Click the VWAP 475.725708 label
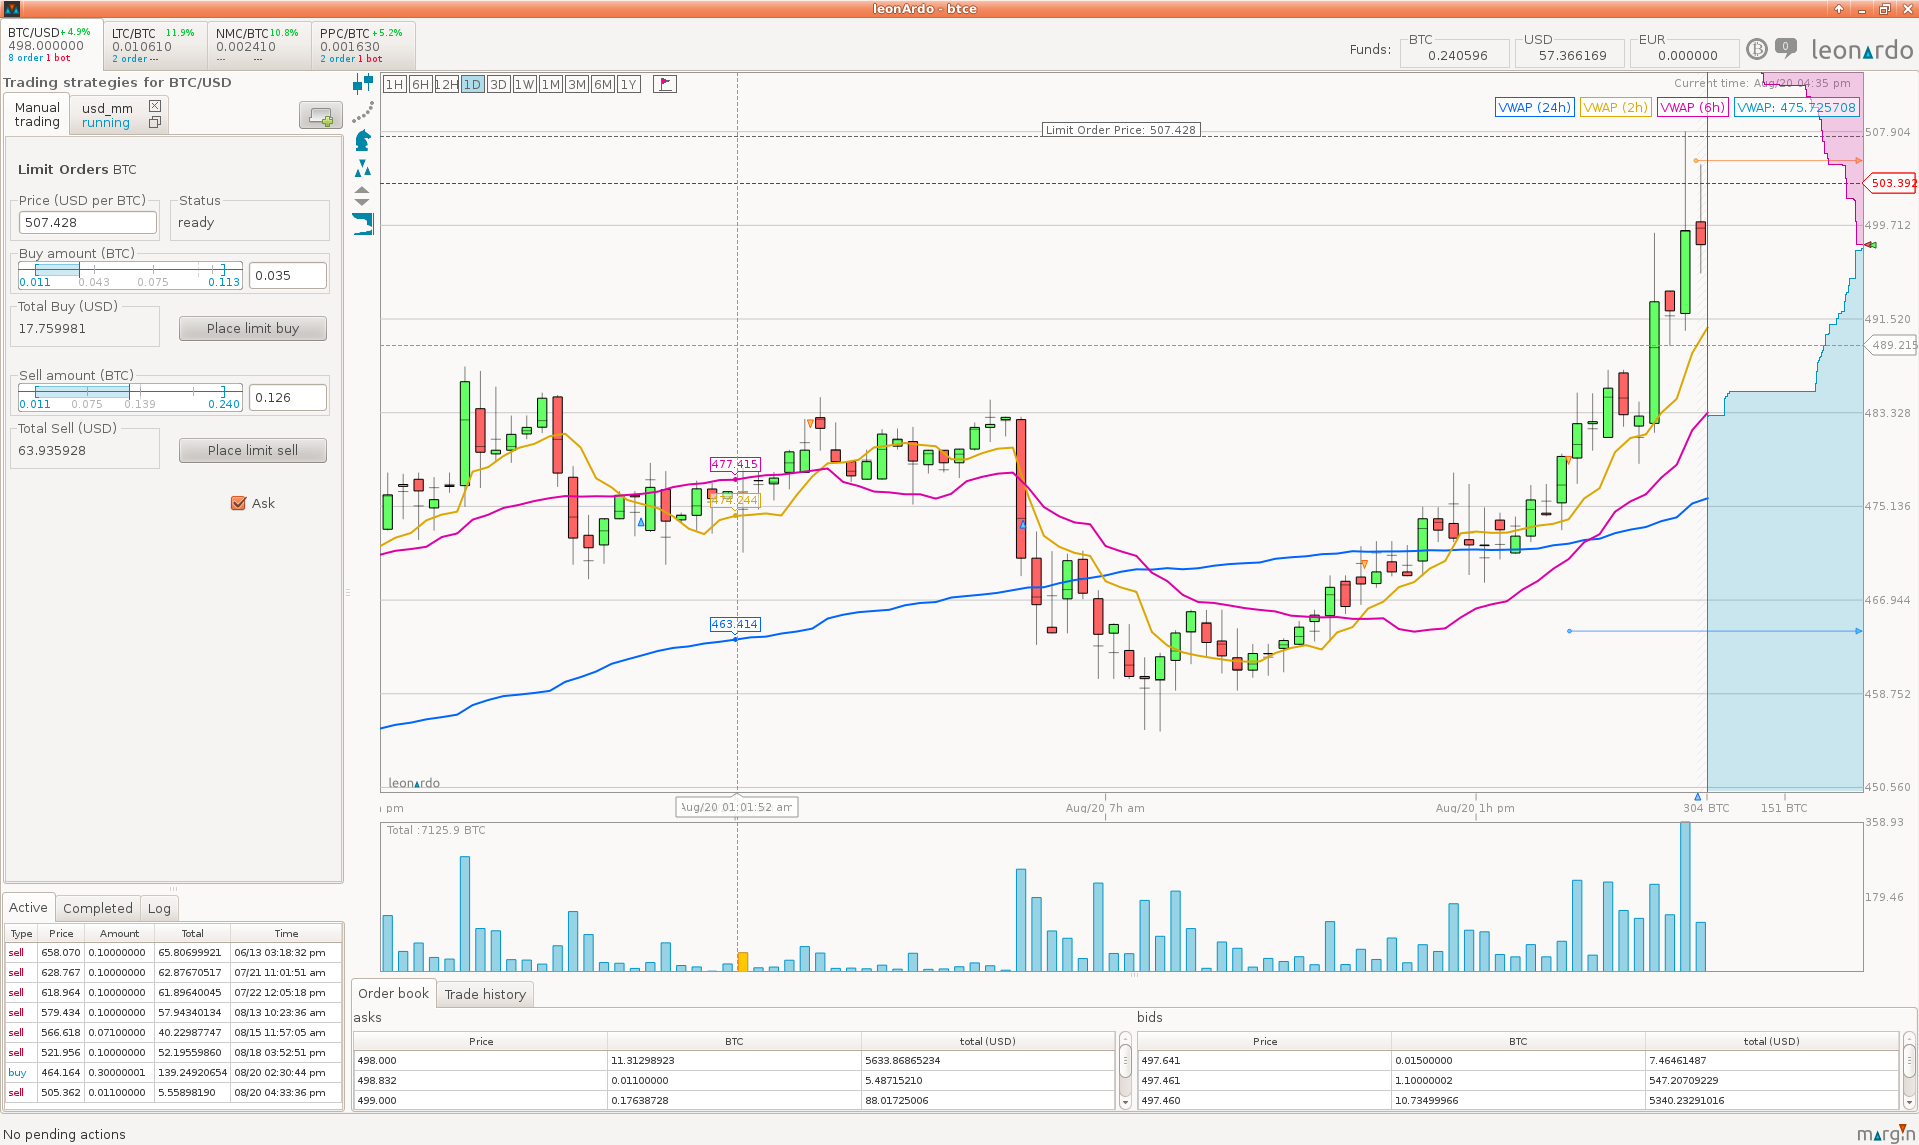Viewport: 1919px width, 1145px height. tap(1797, 107)
